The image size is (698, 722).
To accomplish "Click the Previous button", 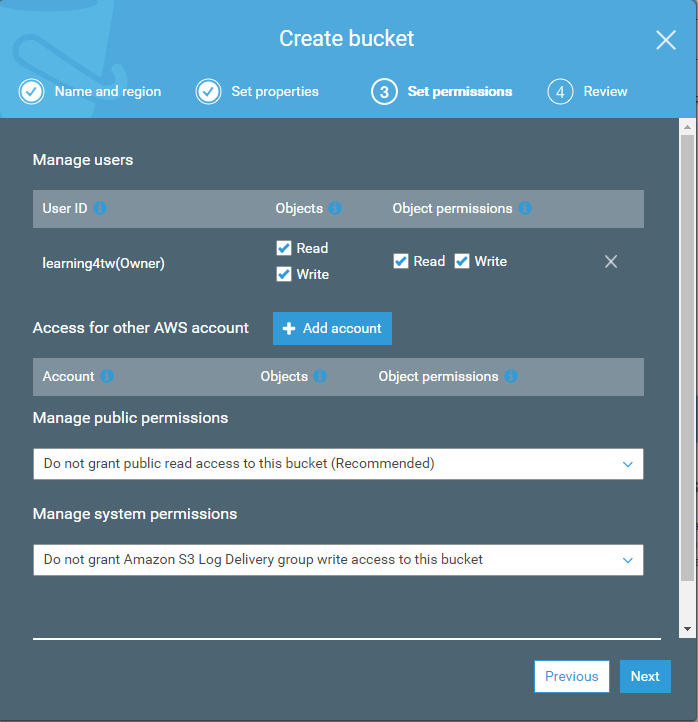I will (x=571, y=676).
